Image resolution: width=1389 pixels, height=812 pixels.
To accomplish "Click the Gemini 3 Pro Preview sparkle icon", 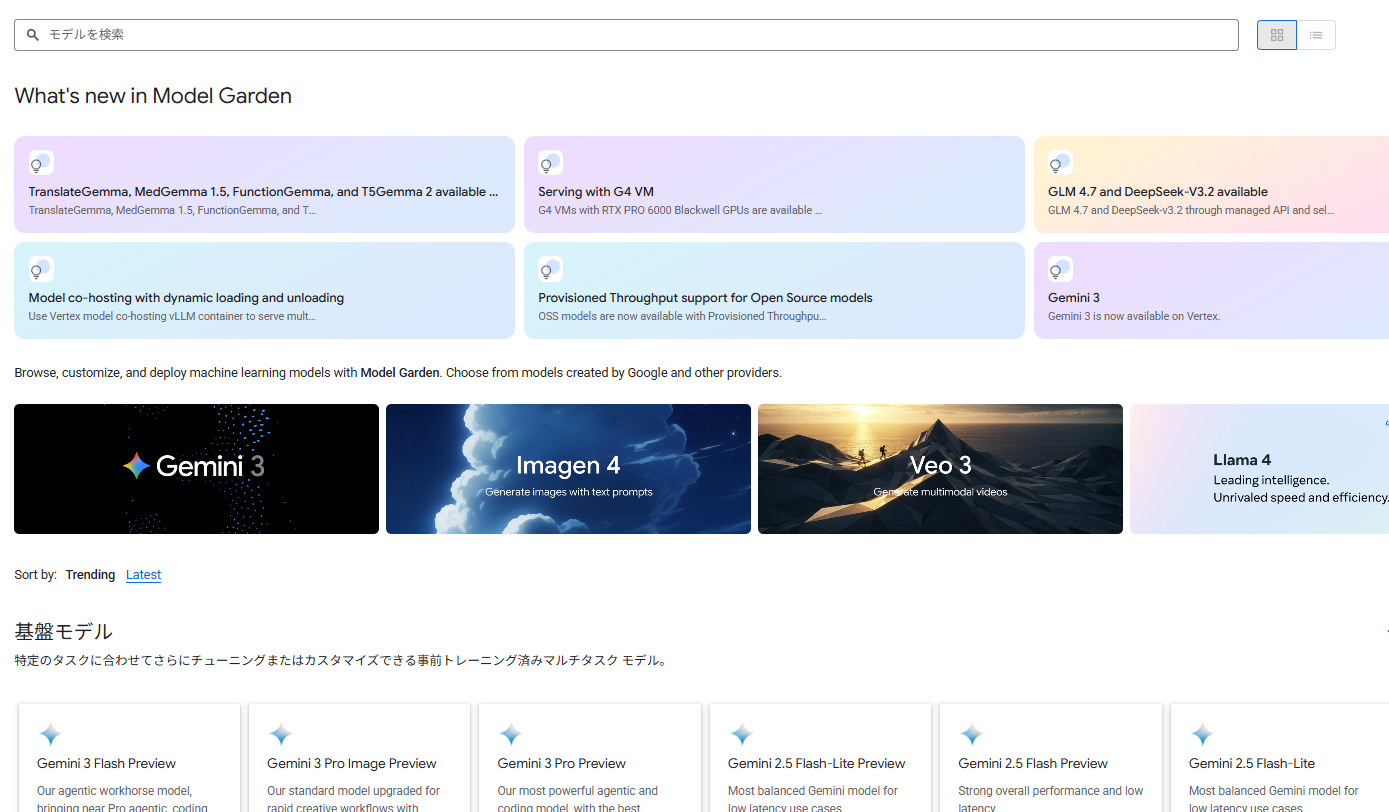I will coord(510,735).
